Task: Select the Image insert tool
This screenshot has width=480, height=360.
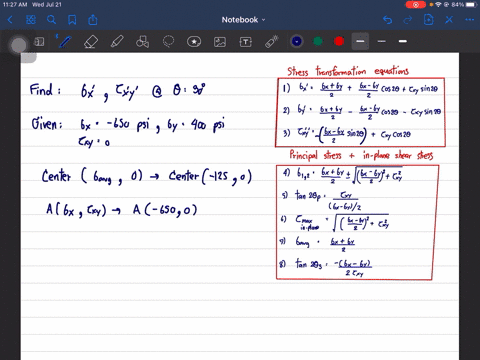Action: pyautogui.click(x=220, y=42)
